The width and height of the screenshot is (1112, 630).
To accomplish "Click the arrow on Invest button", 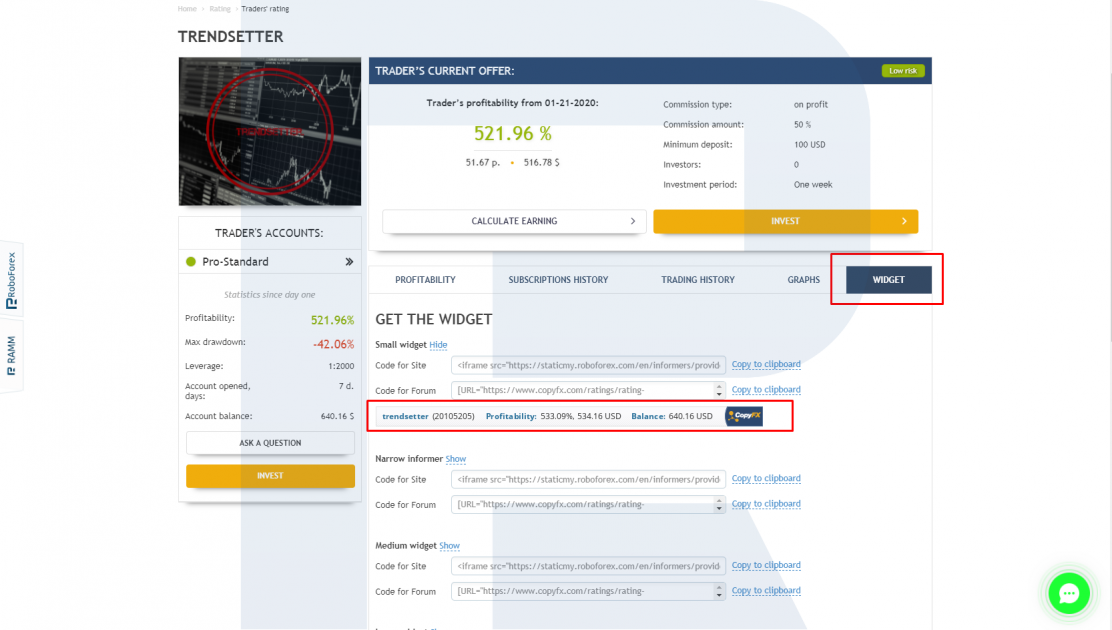I will [x=904, y=221].
